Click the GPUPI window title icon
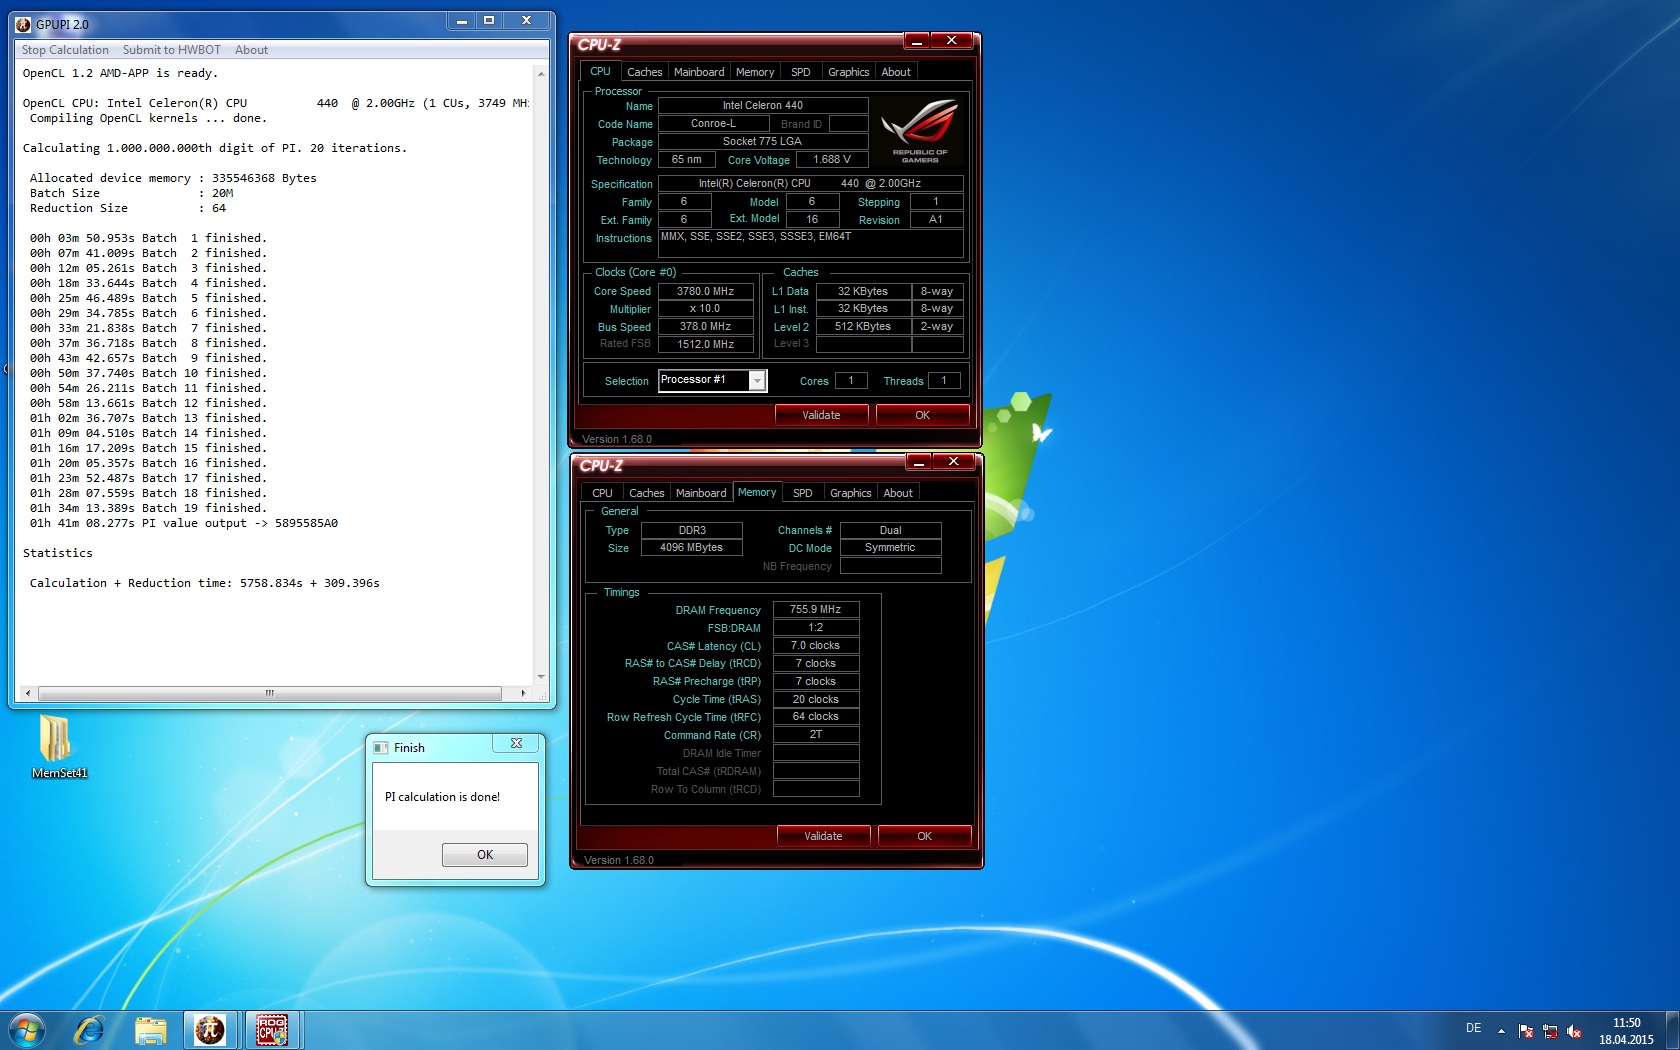 (x=24, y=24)
